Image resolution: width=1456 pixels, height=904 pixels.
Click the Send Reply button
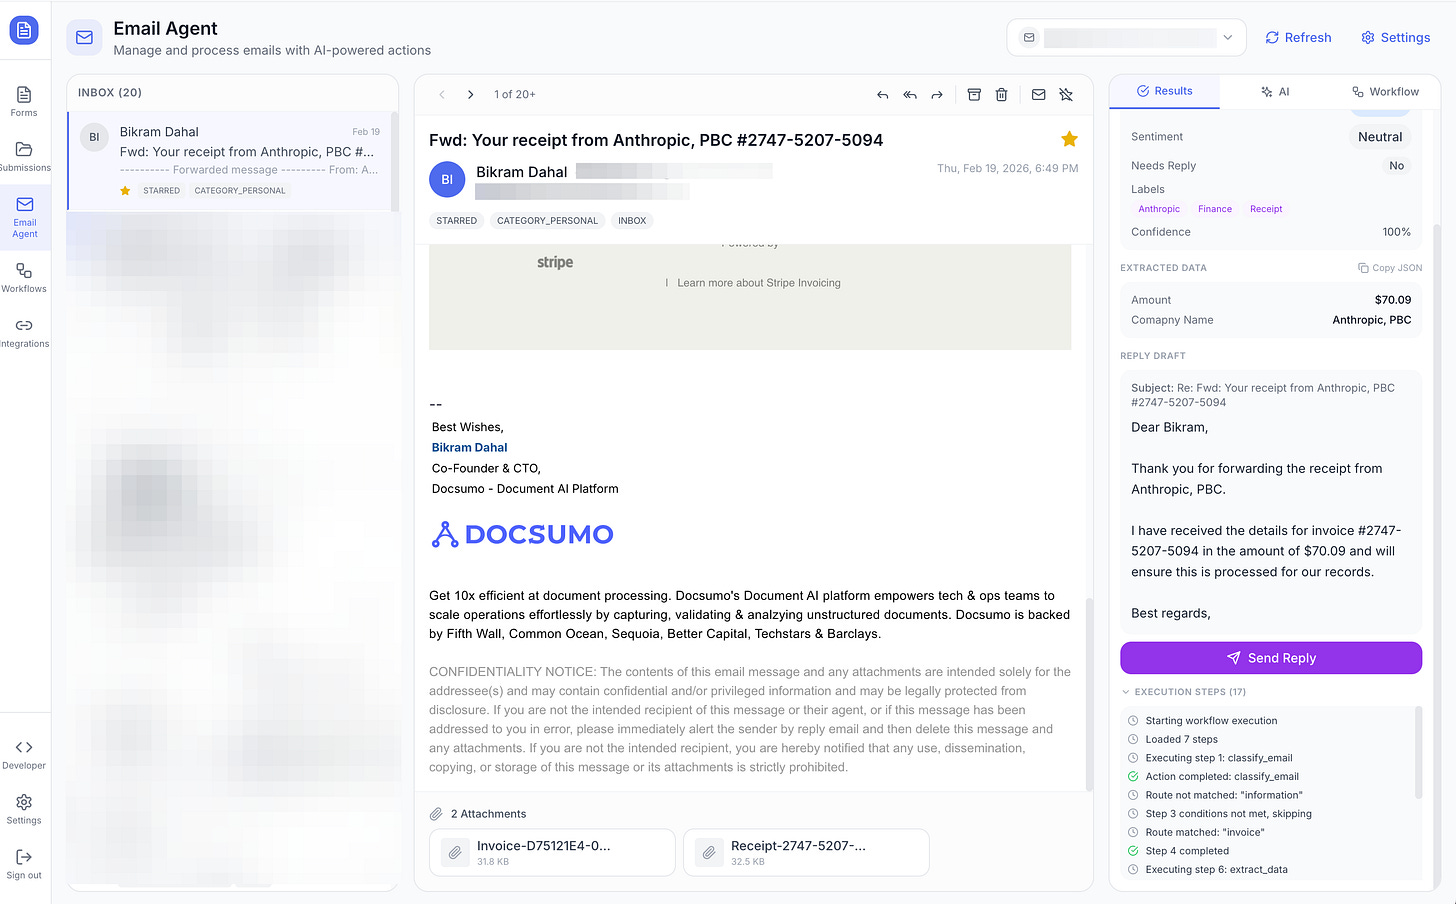(1271, 658)
